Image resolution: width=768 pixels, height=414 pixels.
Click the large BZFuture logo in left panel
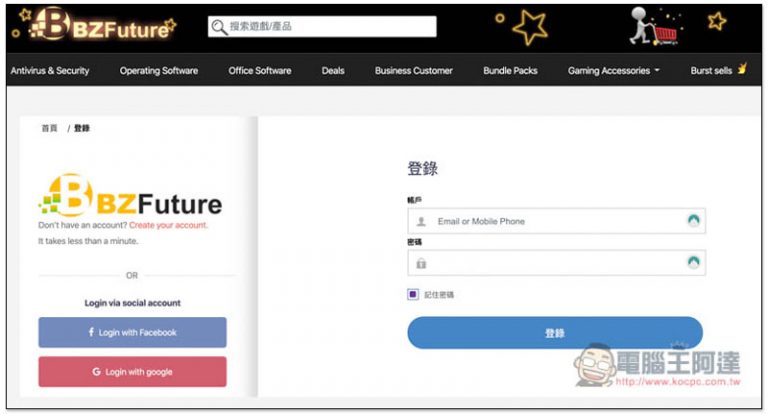(x=130, y=196)
